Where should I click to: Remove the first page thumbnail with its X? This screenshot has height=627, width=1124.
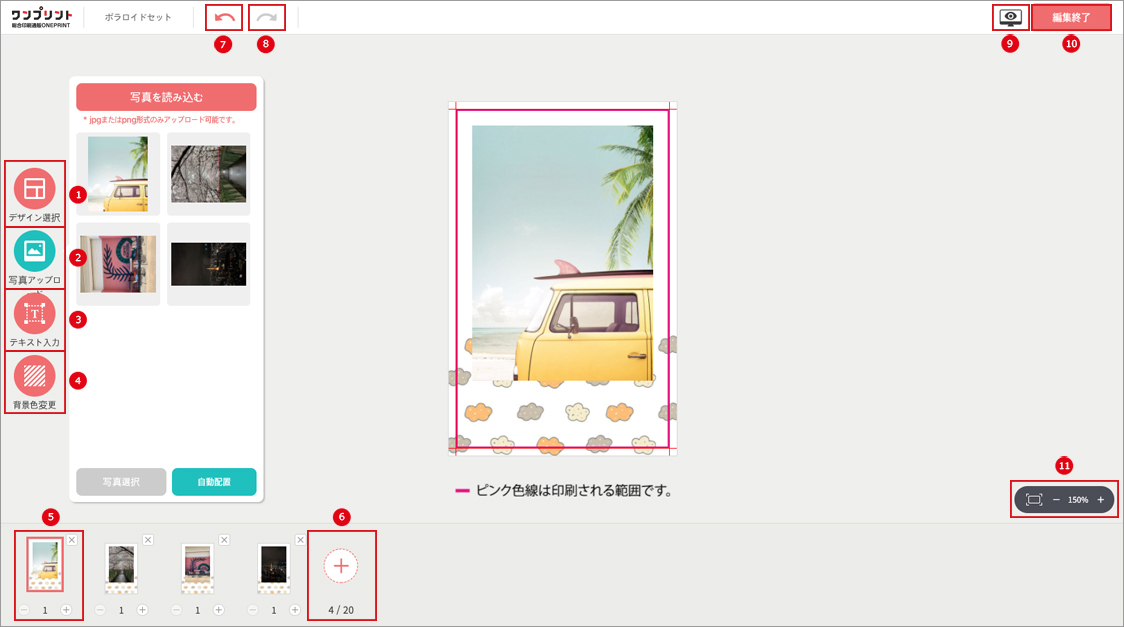(x=72, y=540)
